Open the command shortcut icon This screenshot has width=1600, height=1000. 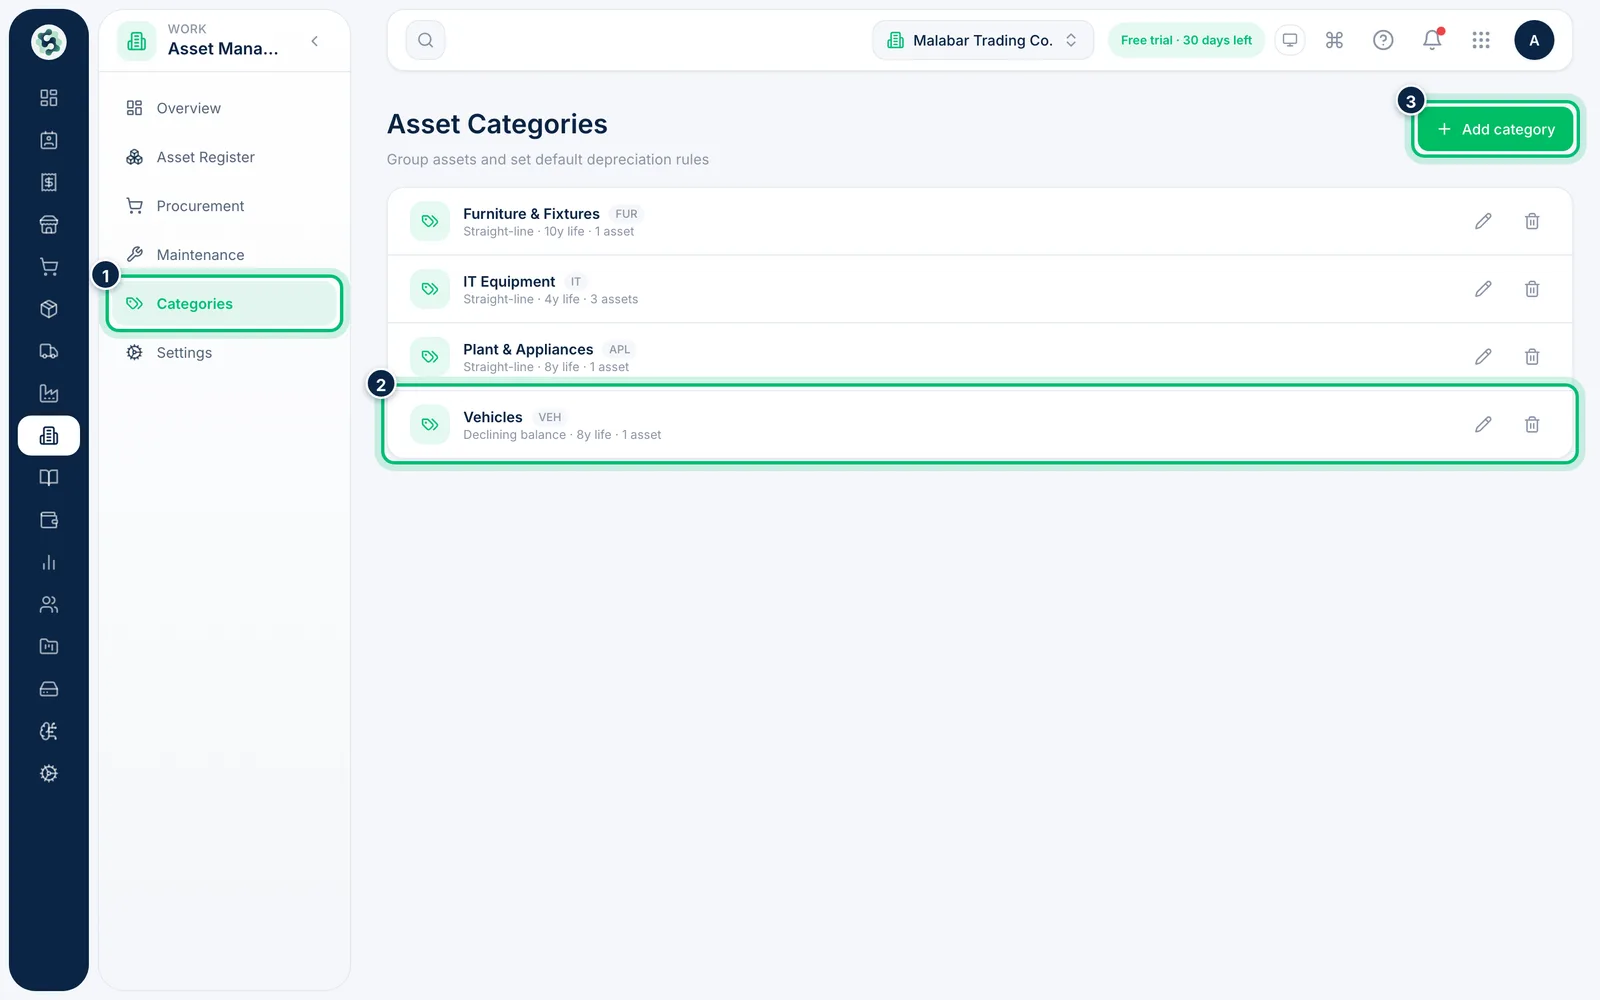pos(1334,40)
